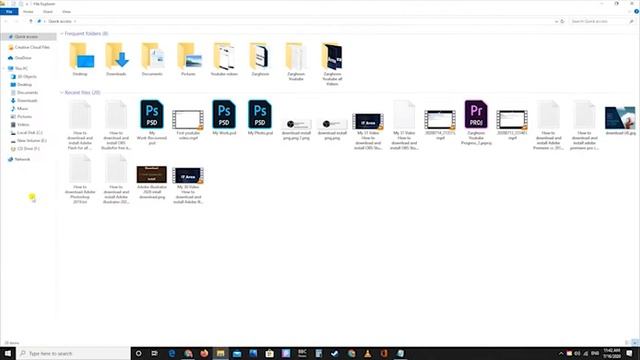Click the taskbar search box
This screenshot has width=640, height=360.
[73, 353]
